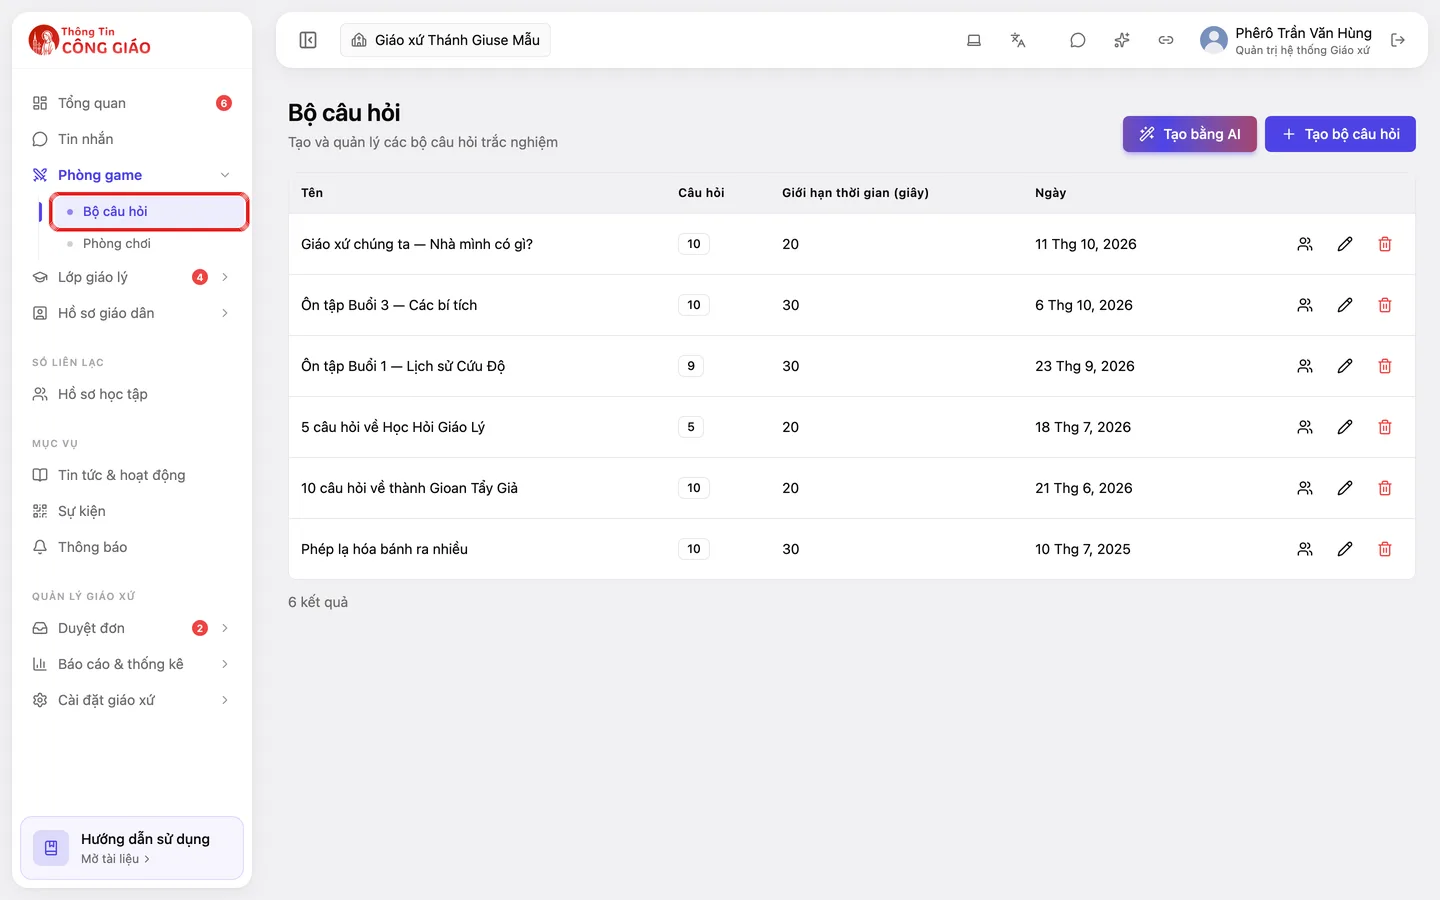Click the text "10 câu hỏi về thánh Gioan Tẩy Giả"
The width and height of the screenshot is (1440, 900).
coord(409,488)
